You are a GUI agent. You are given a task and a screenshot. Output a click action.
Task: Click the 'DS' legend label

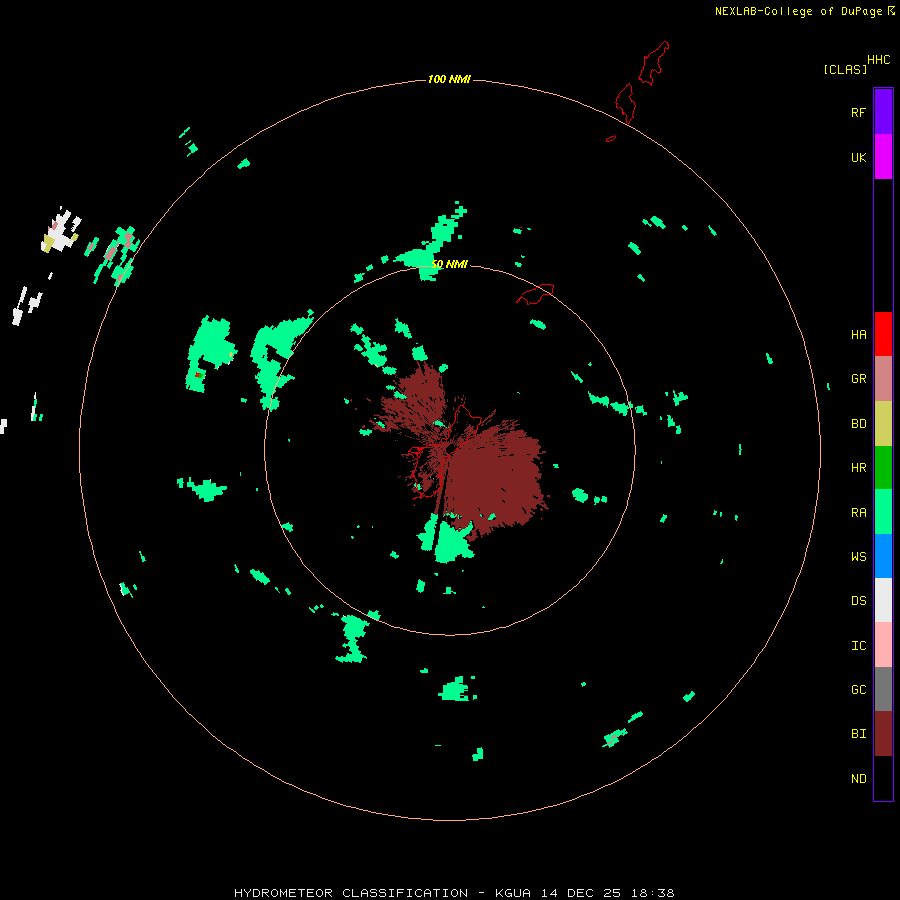click(x=858, y=601)
